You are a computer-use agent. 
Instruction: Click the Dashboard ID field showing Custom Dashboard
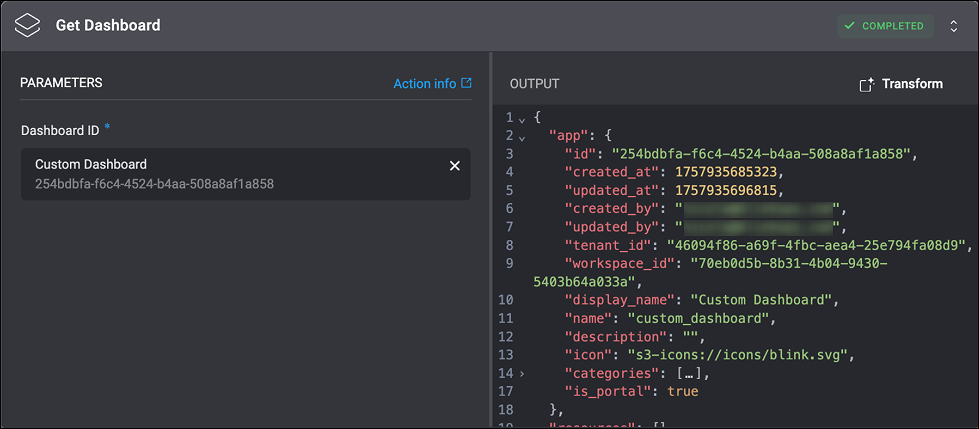click(x=245, y=174)
